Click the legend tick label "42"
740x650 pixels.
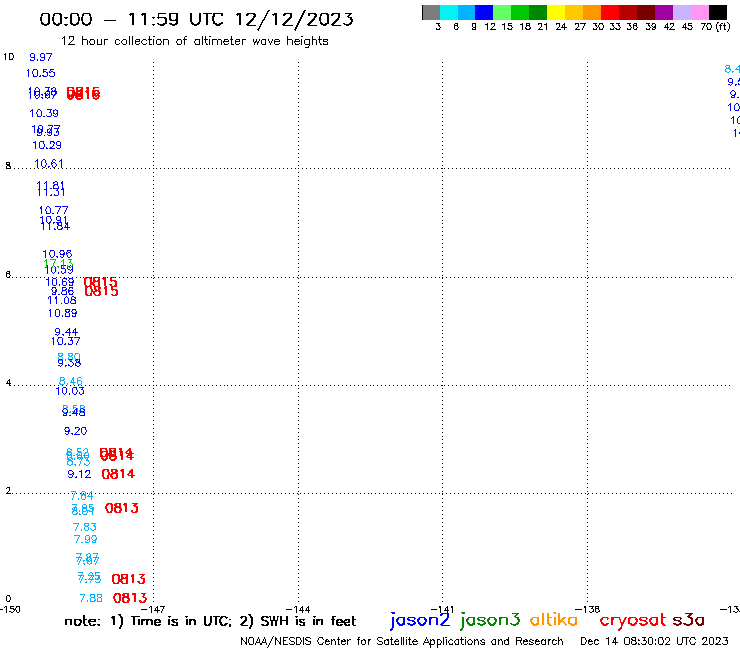(669, 27)
